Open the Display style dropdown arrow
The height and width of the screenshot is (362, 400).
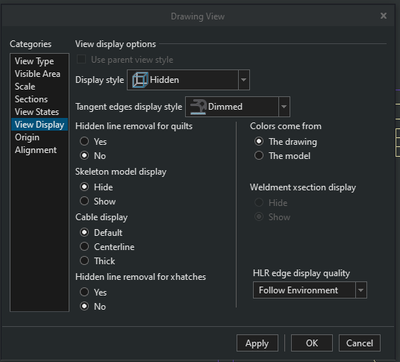(244, 80)
